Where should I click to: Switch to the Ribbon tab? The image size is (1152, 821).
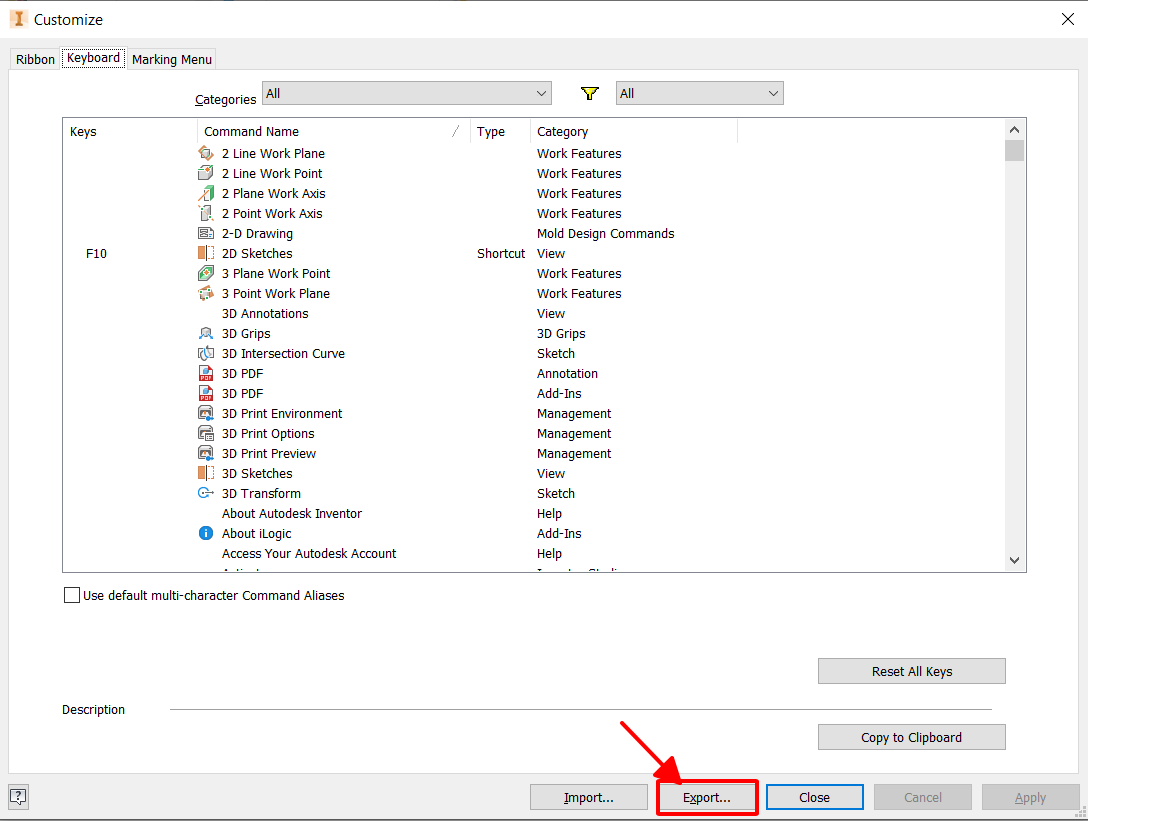pyautogui.click(x=36, y=59)
